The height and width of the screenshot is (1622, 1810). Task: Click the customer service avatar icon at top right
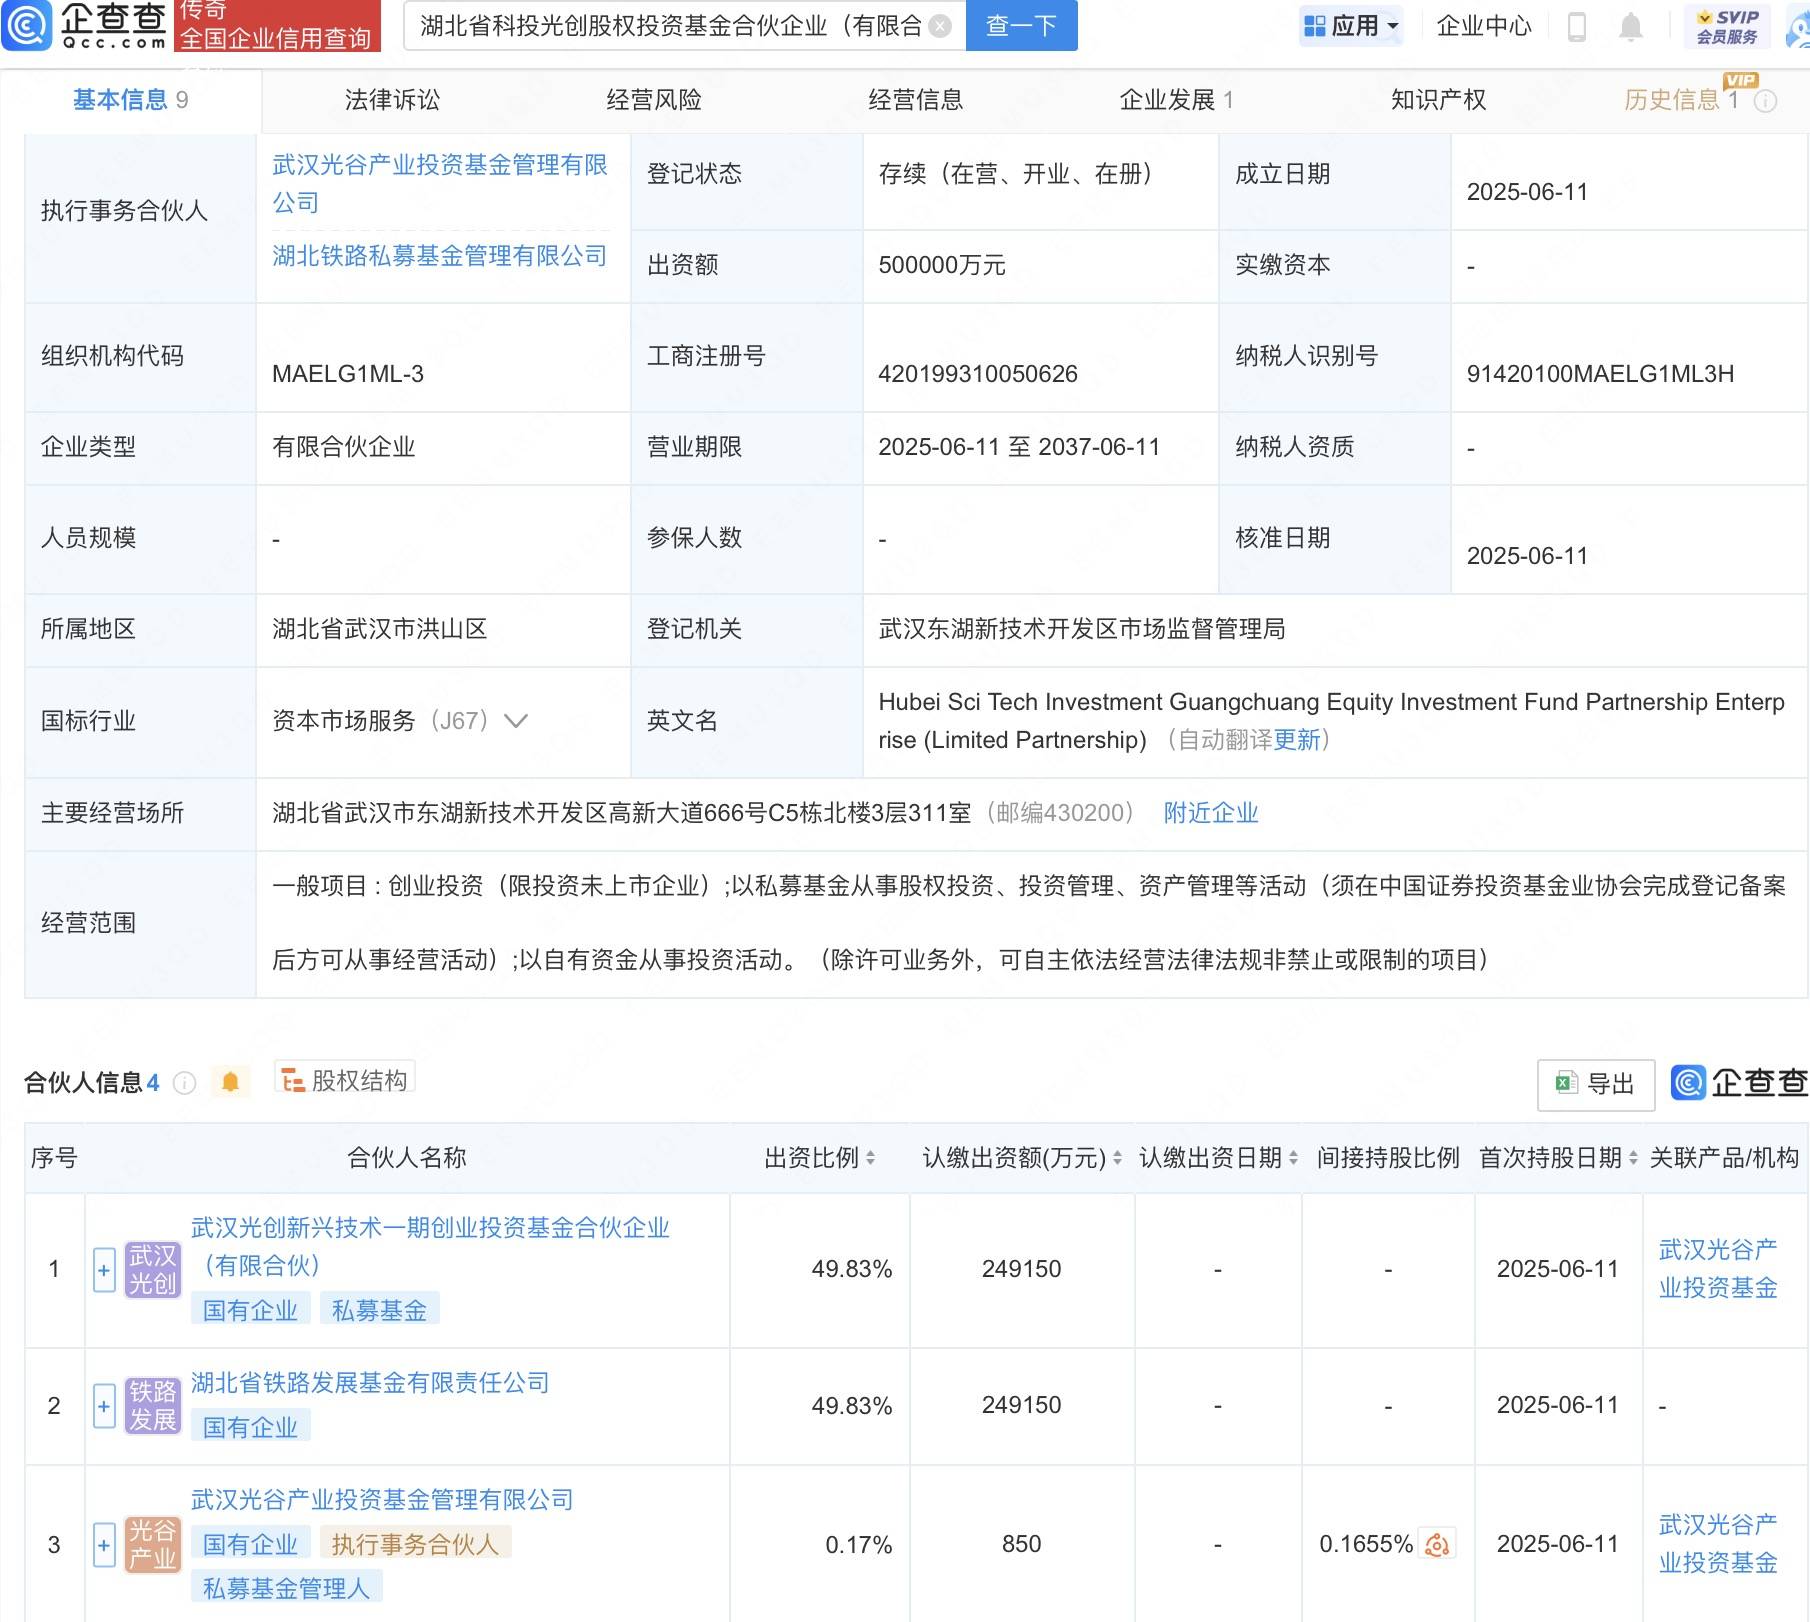[1798, 27]
